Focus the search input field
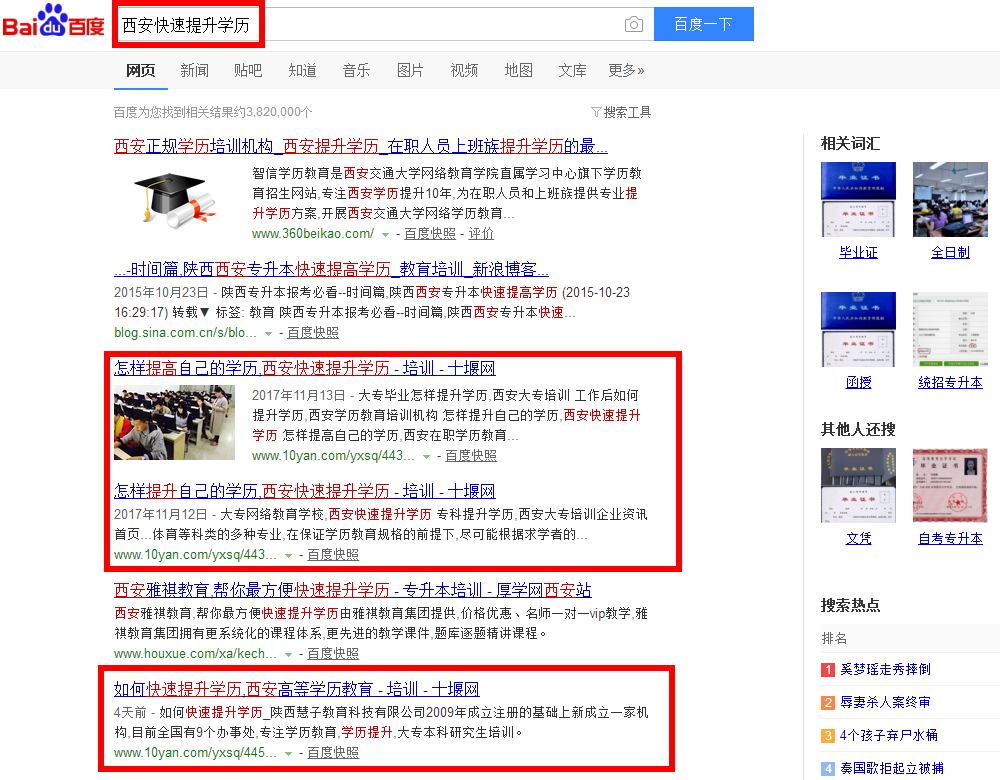The height and width of the screenshot is (780, 1000). 383,24
